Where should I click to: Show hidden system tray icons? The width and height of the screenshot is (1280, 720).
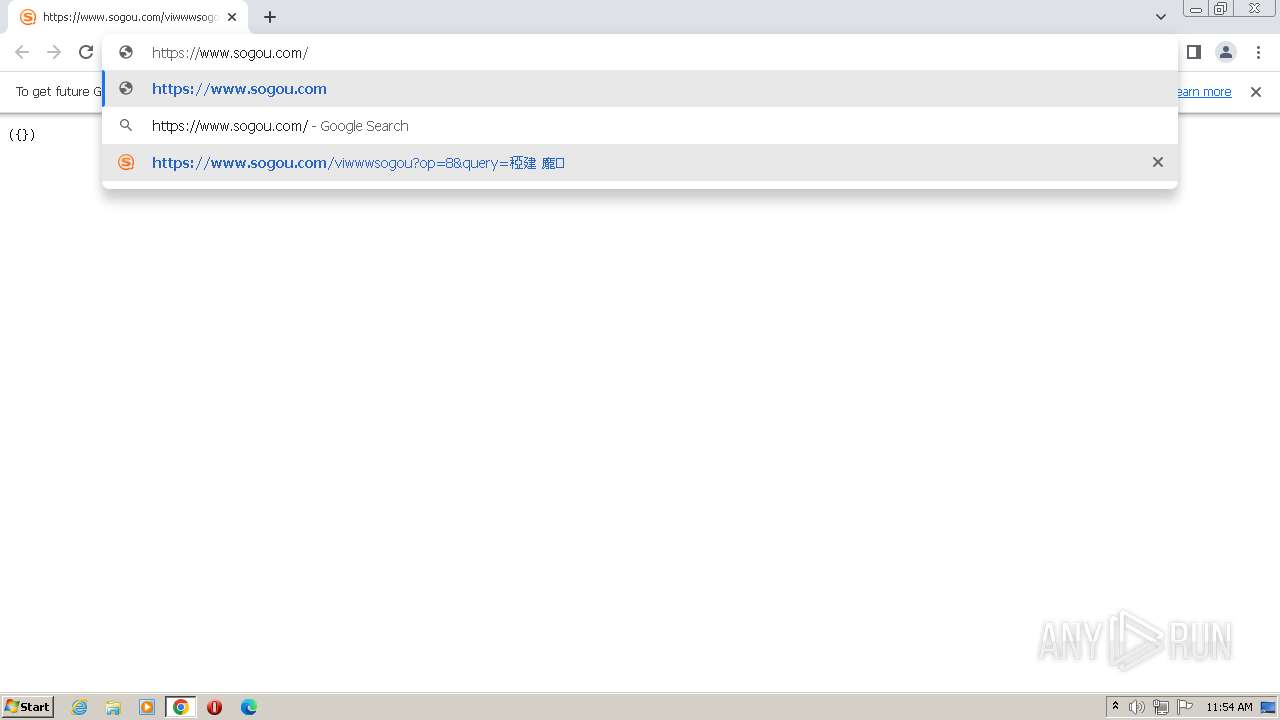[1115, 707]
